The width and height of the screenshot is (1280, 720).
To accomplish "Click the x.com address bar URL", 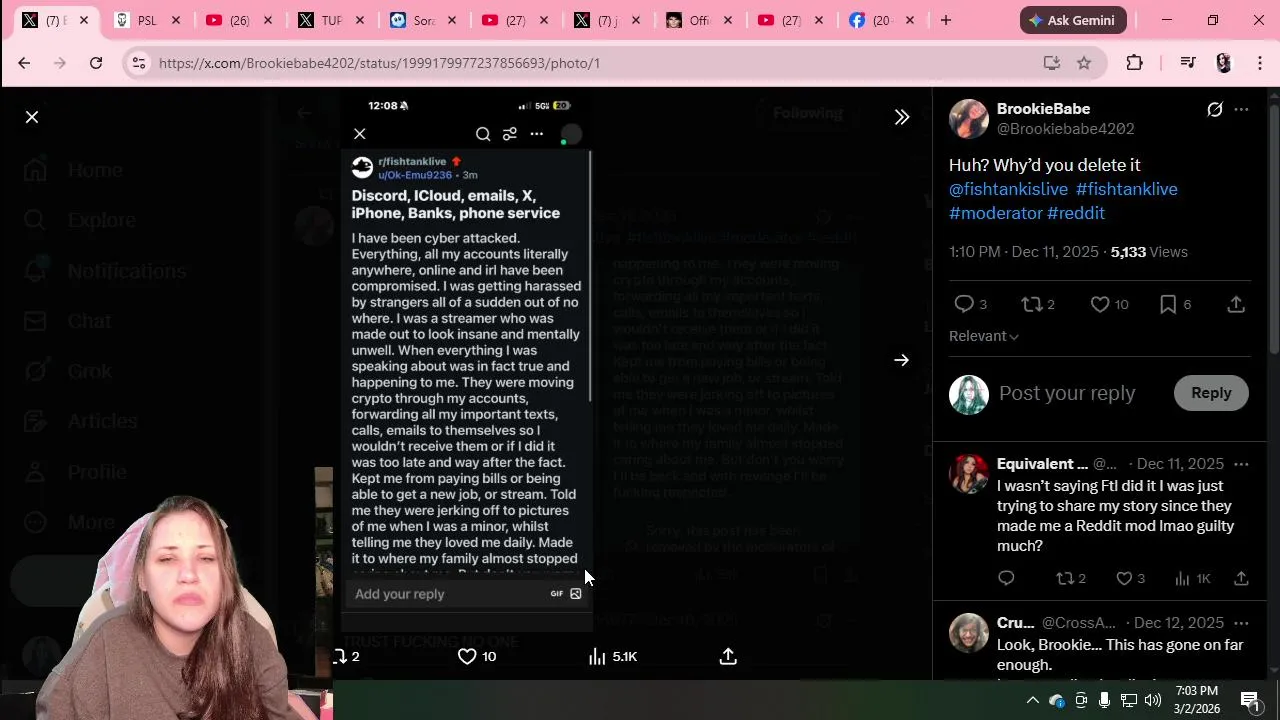I will [379, 63].
